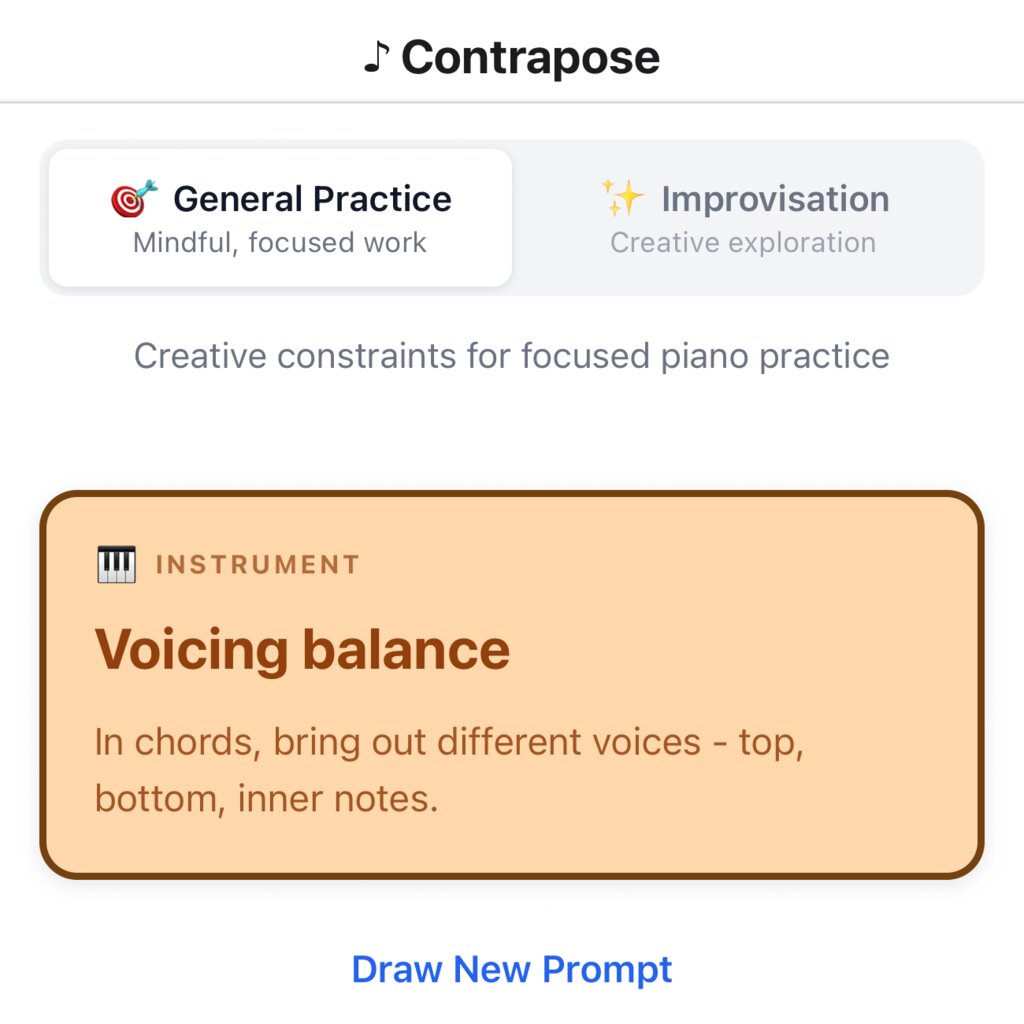
Task: Click the word "balance" in the card heading
Action: click(x=406, y=650)
